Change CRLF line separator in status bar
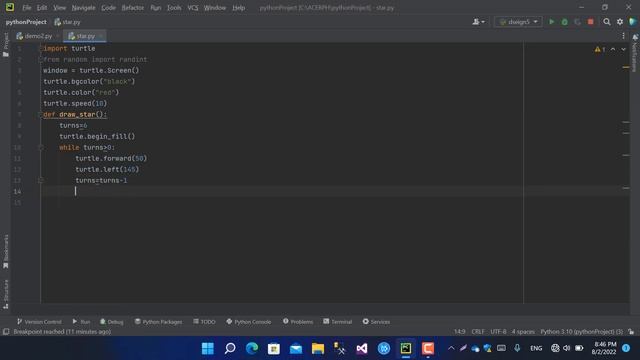This screenshot has height=360, width=640. tap(478, 331)
